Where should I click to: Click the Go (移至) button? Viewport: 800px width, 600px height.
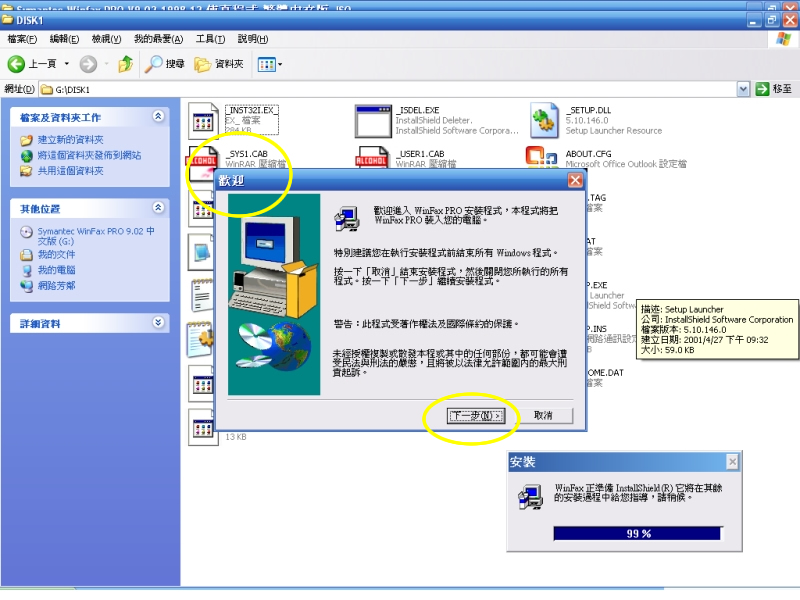coord(774,89)
